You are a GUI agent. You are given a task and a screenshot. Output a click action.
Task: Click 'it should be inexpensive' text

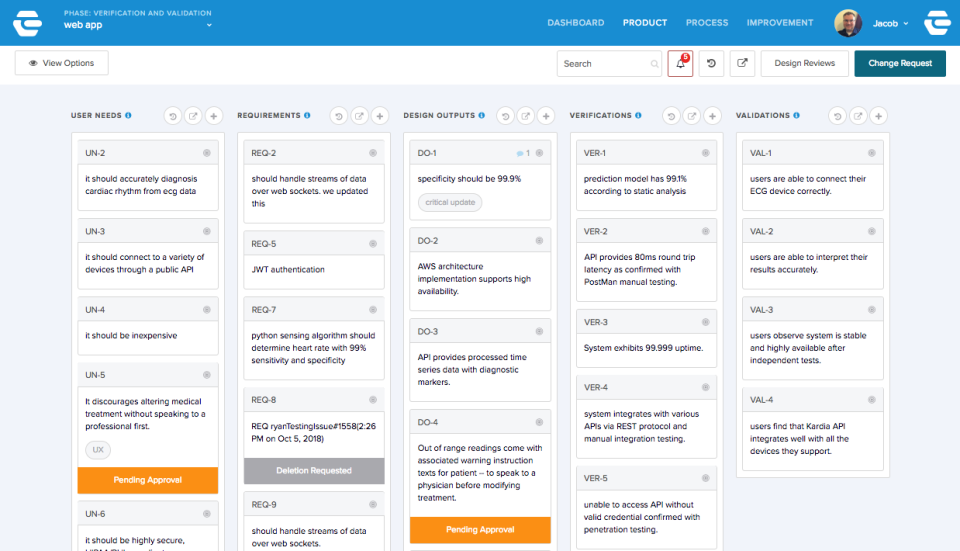click(x=131, y=335)
